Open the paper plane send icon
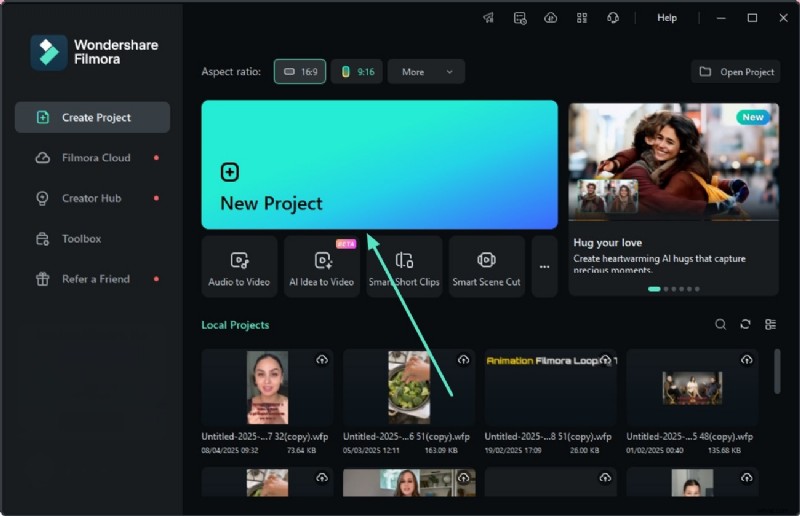 pyautogui.click(x=489, y=18)
